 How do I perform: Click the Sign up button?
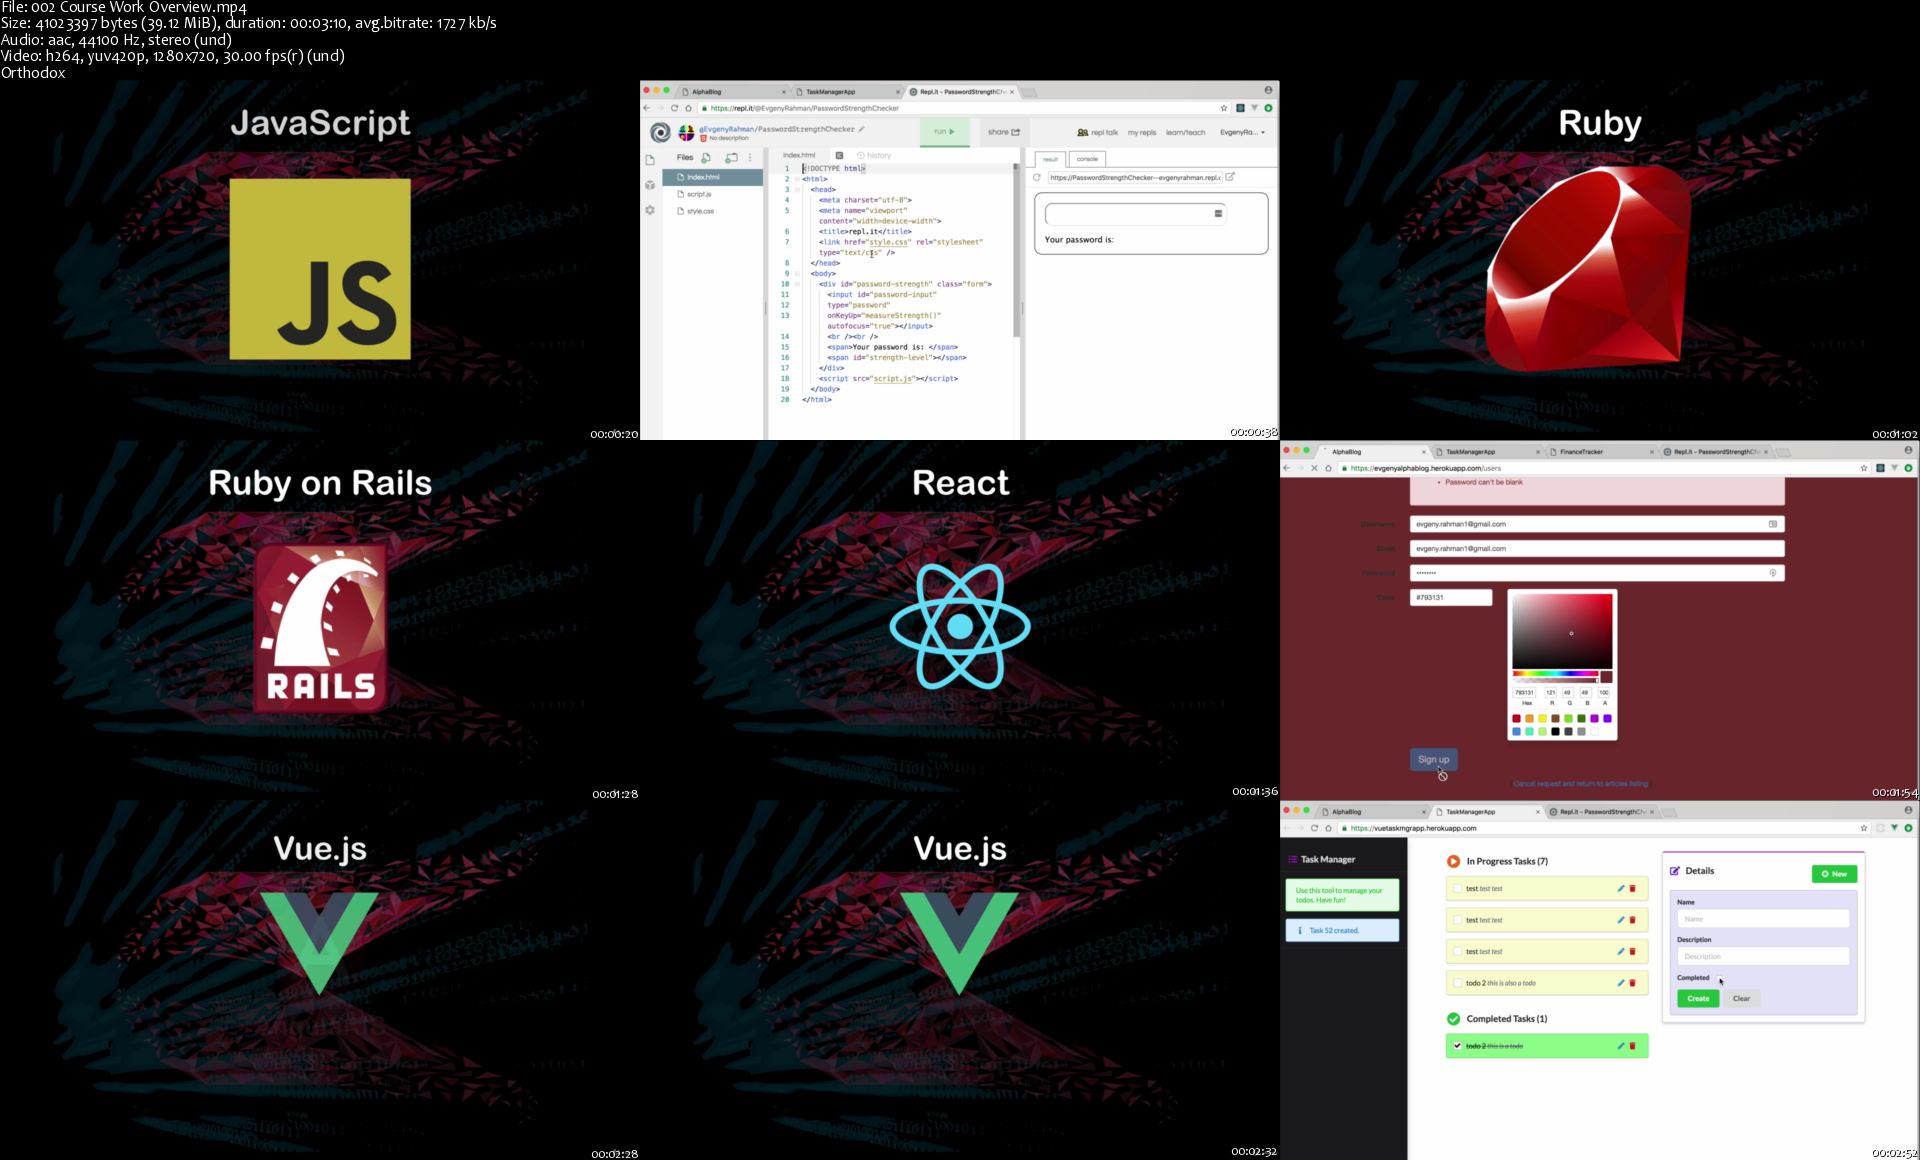(1434, 759)
